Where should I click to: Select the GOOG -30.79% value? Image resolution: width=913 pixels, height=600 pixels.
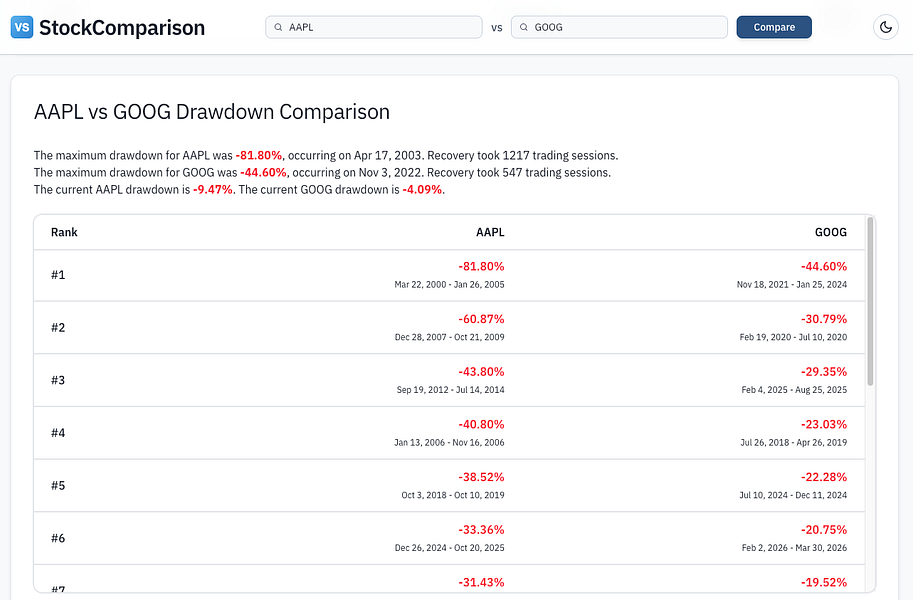pyautogui.click(x=823, y=319)
